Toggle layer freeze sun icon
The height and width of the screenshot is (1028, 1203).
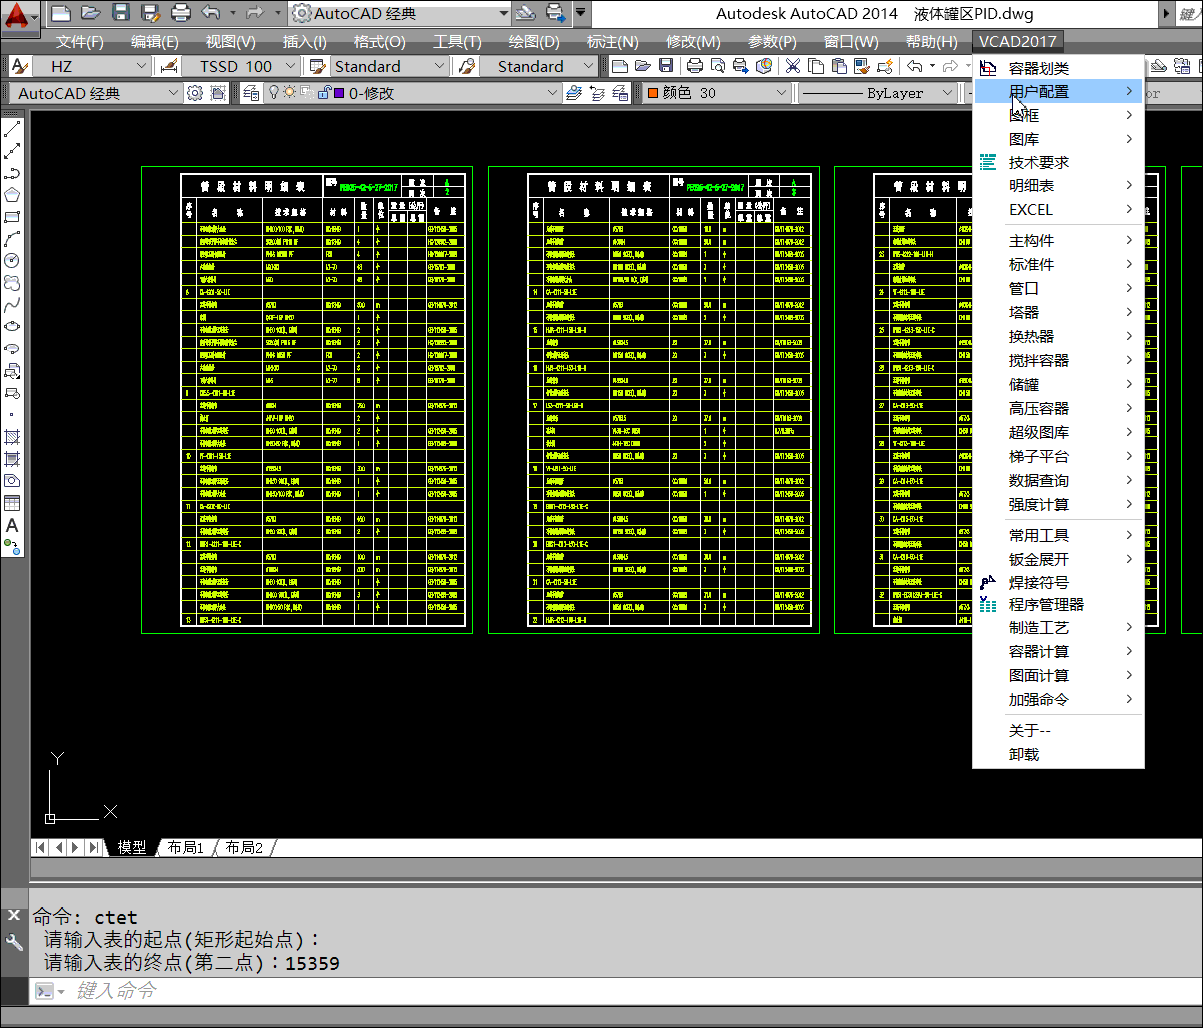tap(289, 93)
